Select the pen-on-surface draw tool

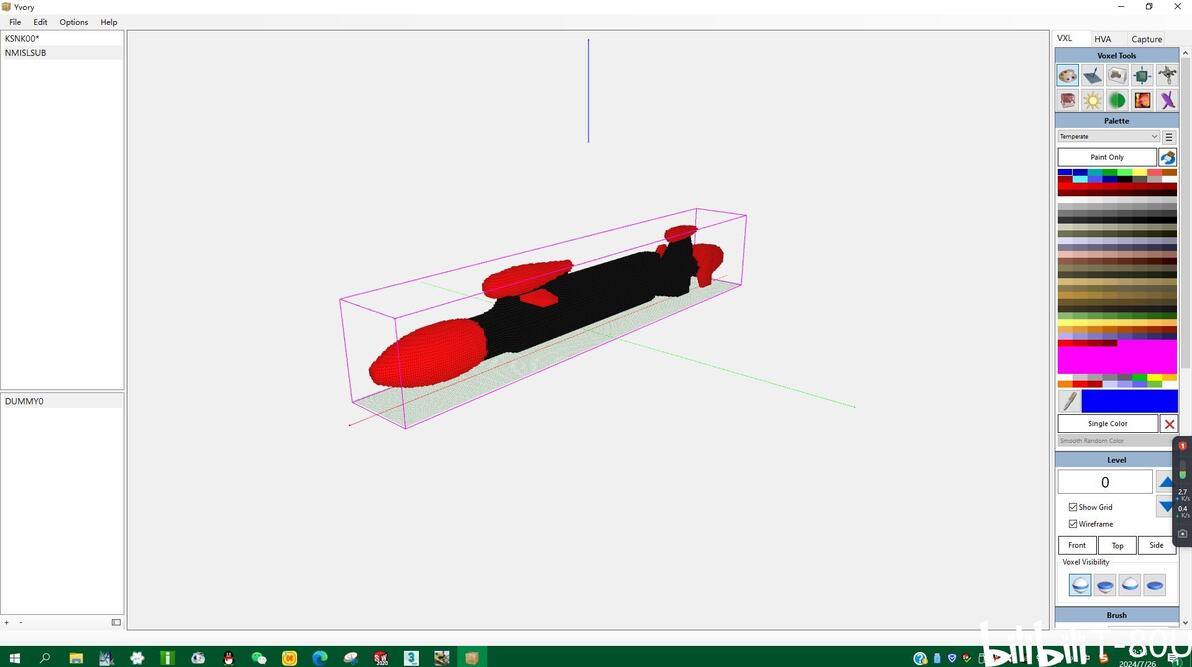click(1092, 75)
